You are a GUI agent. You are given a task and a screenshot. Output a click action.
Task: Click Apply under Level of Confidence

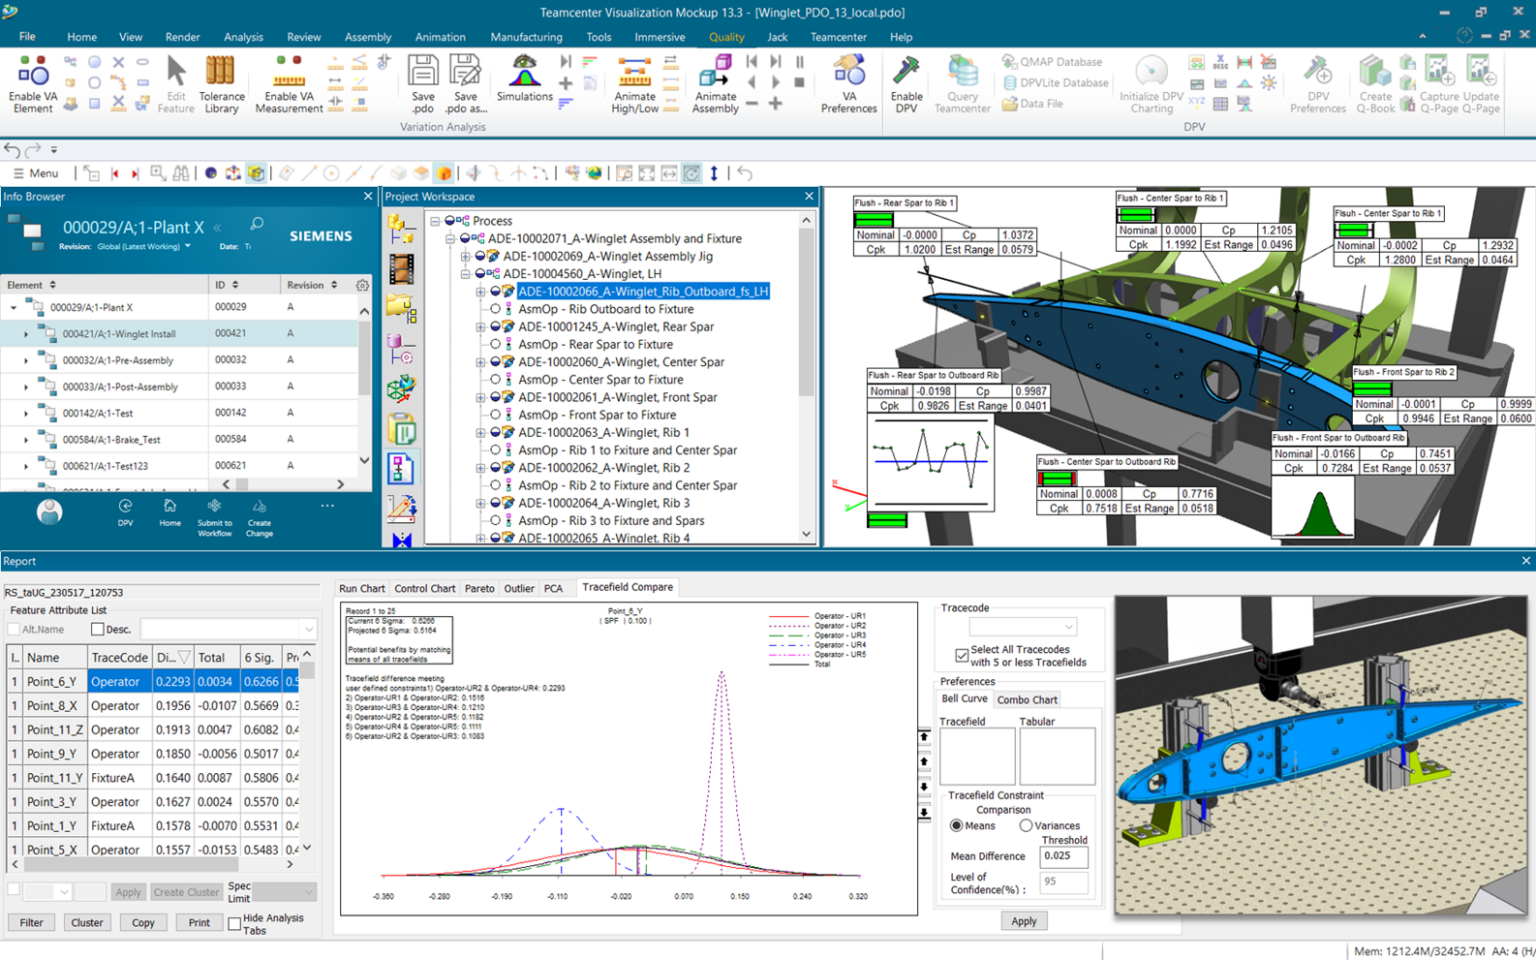(x=1023, y=921)
